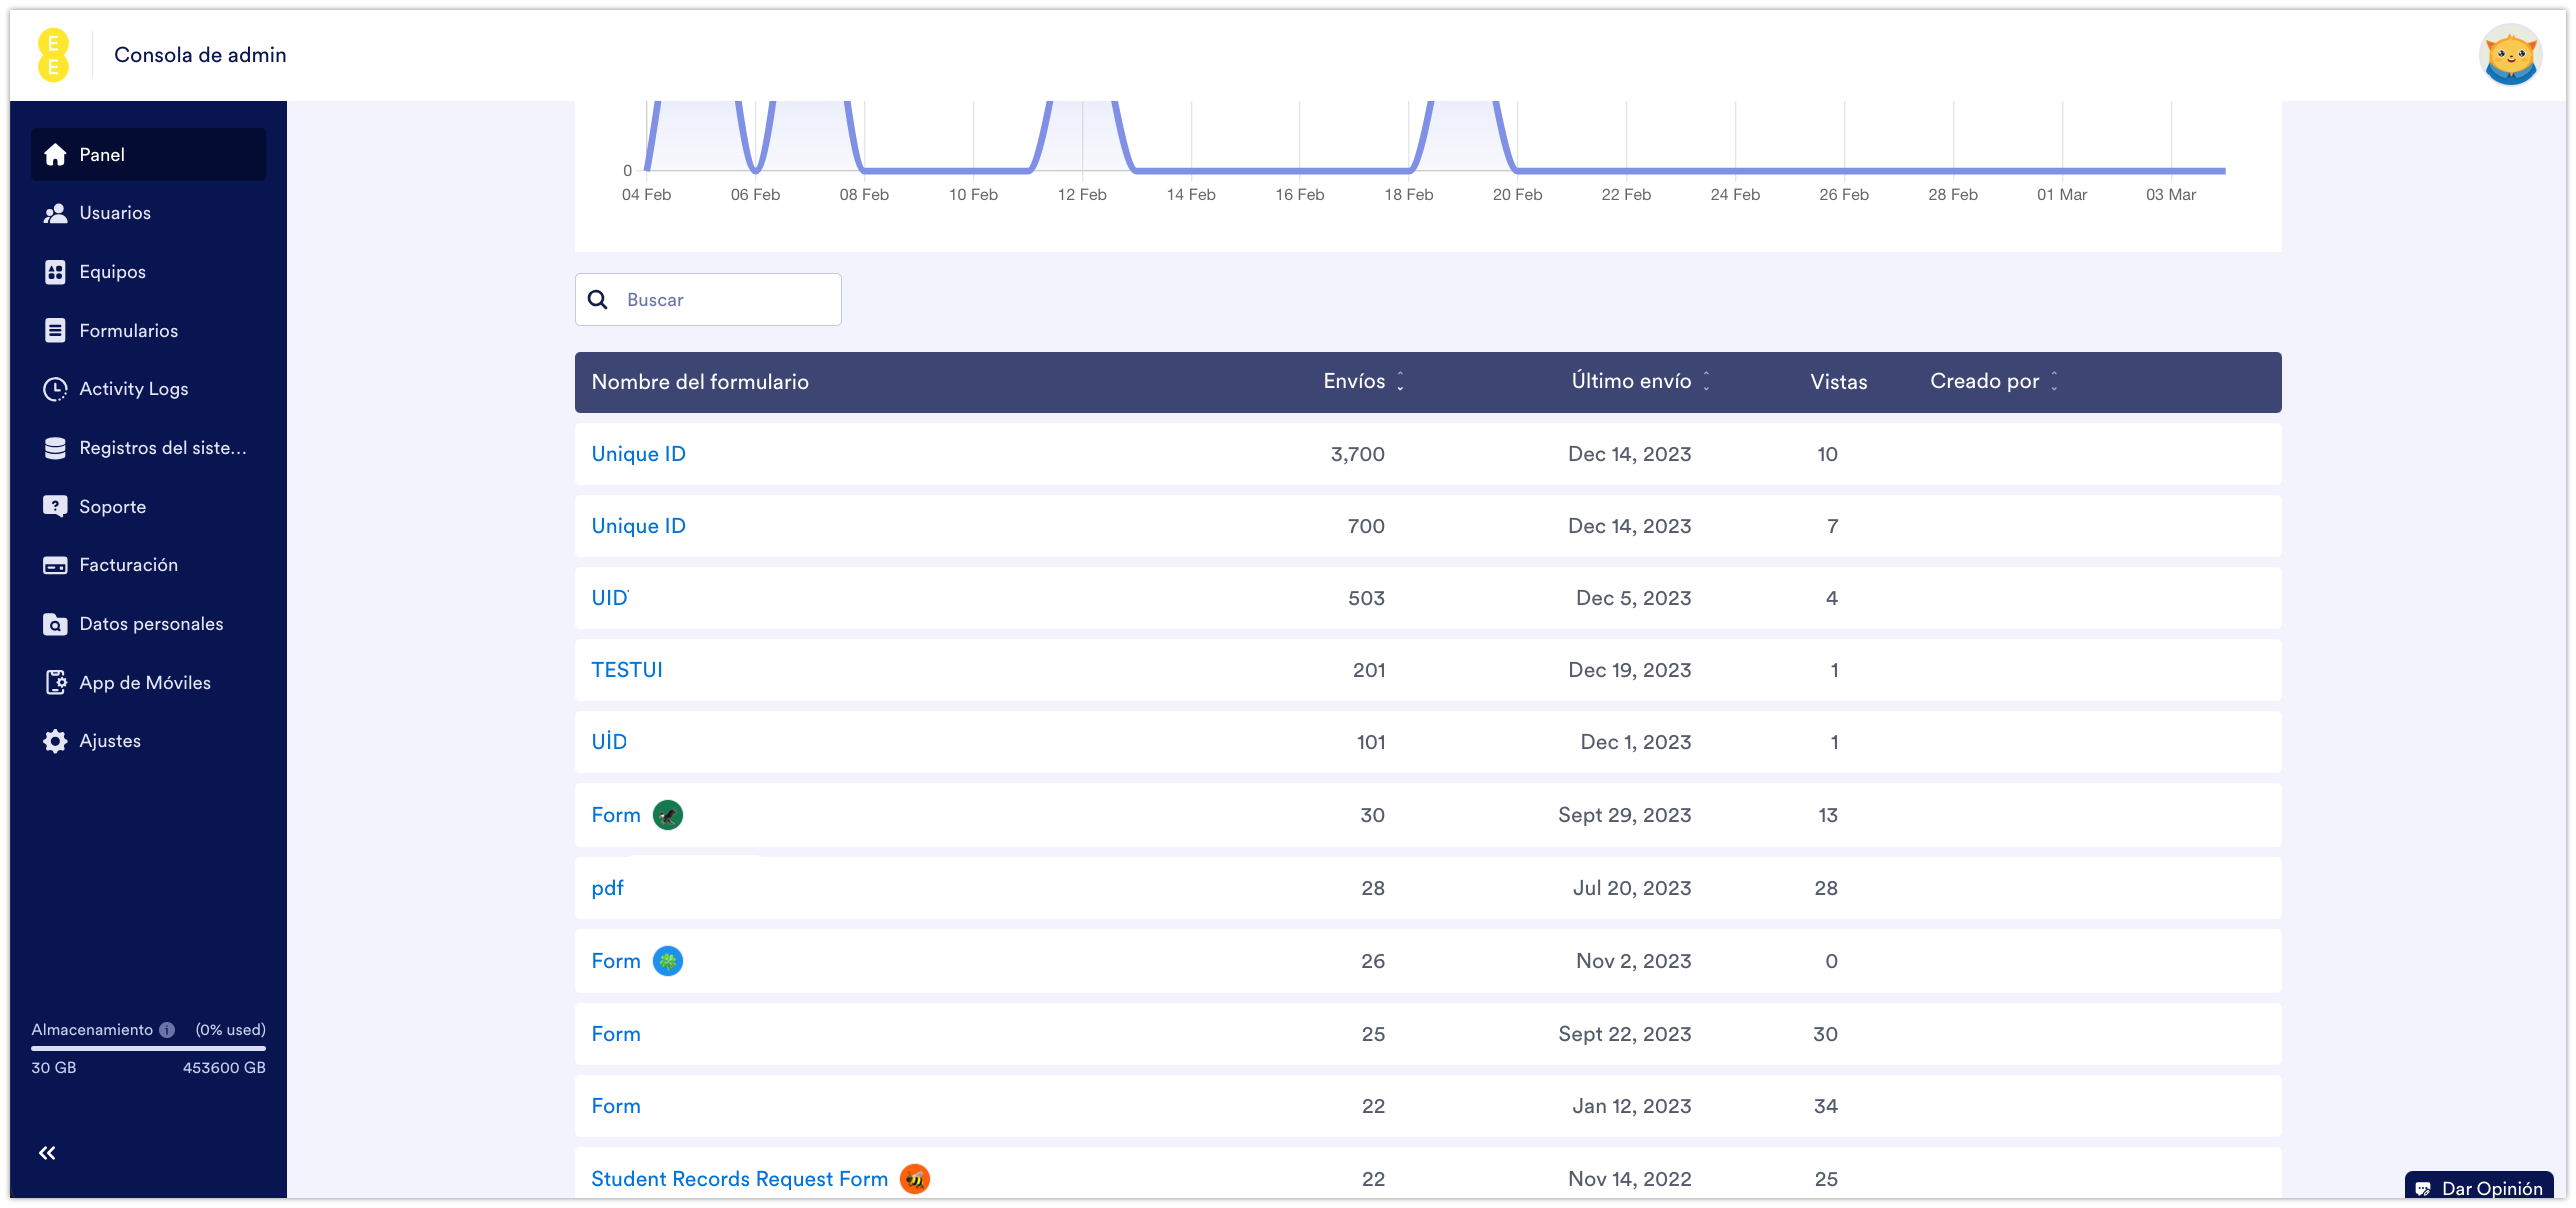This screenshot has height=1208, width=2576.
Task: Click the Soporte help icon
Action: click(x=55, y=506)
